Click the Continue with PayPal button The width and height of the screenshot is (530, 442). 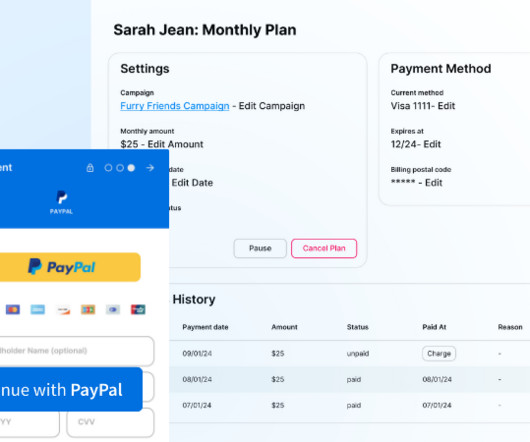coord(71,390)
